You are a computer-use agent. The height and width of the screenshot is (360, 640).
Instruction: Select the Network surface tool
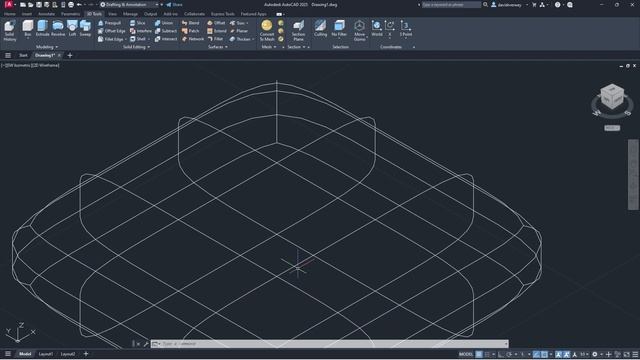click(x=193, y=39)
